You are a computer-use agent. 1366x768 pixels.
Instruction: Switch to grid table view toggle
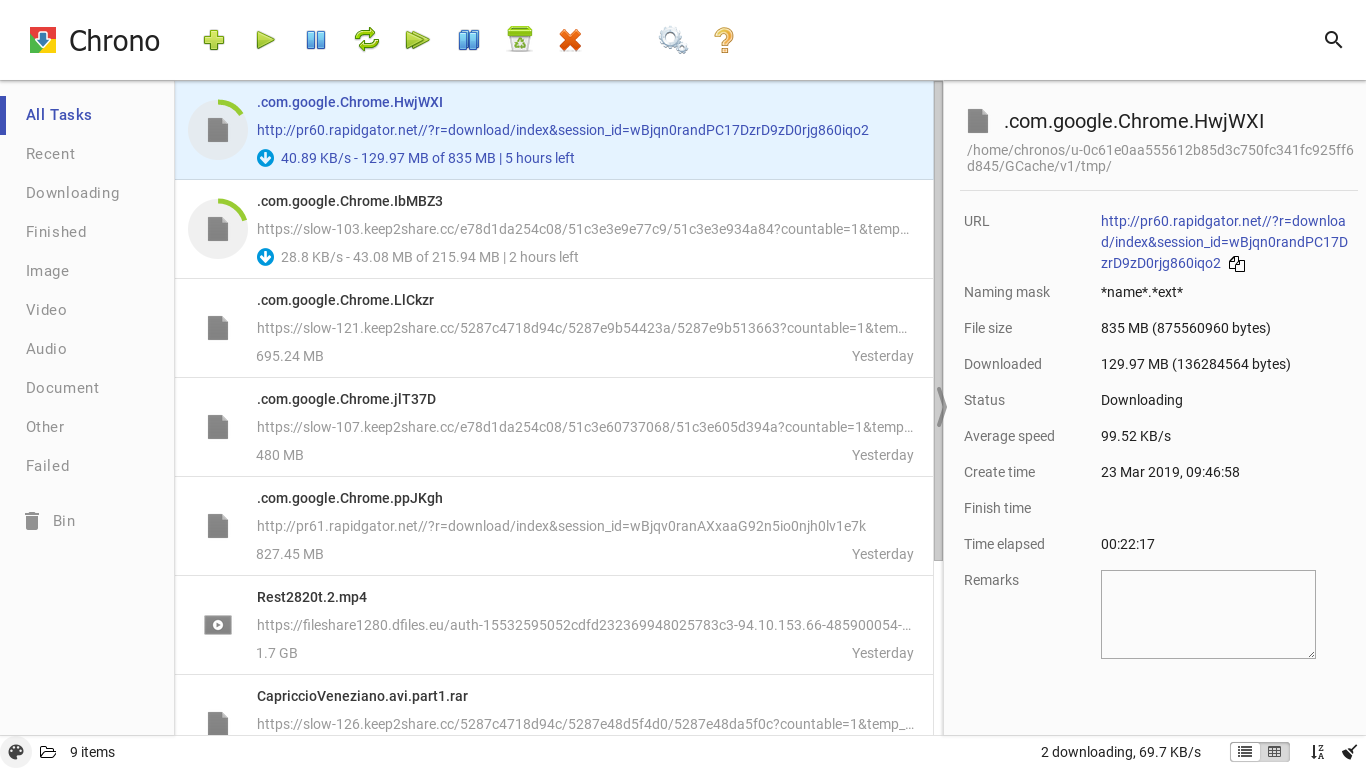click(1275, 752)
